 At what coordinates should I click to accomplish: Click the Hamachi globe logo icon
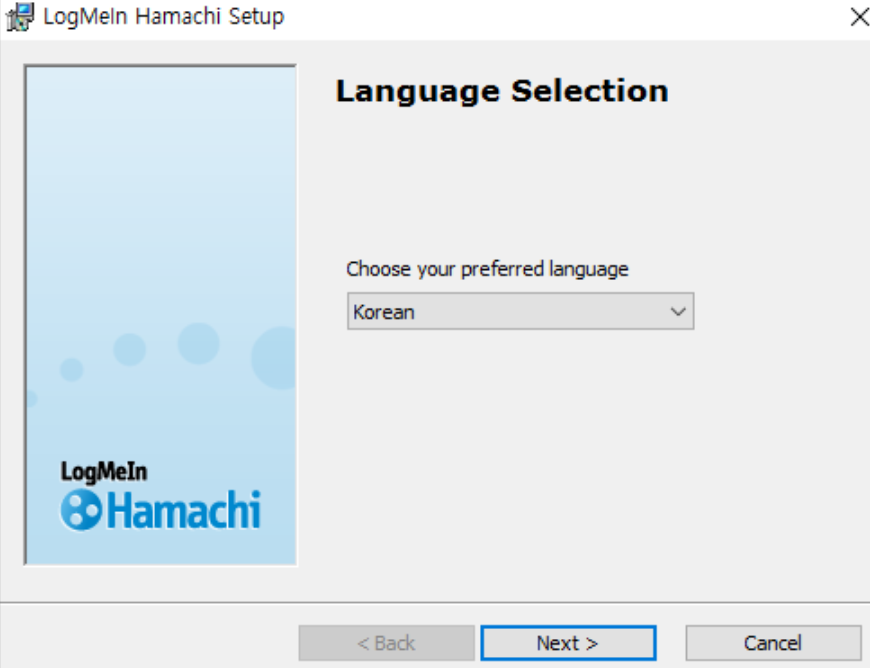point(81,510)
